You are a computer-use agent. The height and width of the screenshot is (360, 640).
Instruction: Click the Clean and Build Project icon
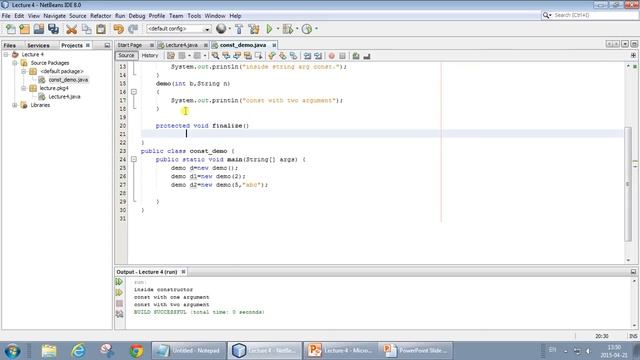[254, 29]
